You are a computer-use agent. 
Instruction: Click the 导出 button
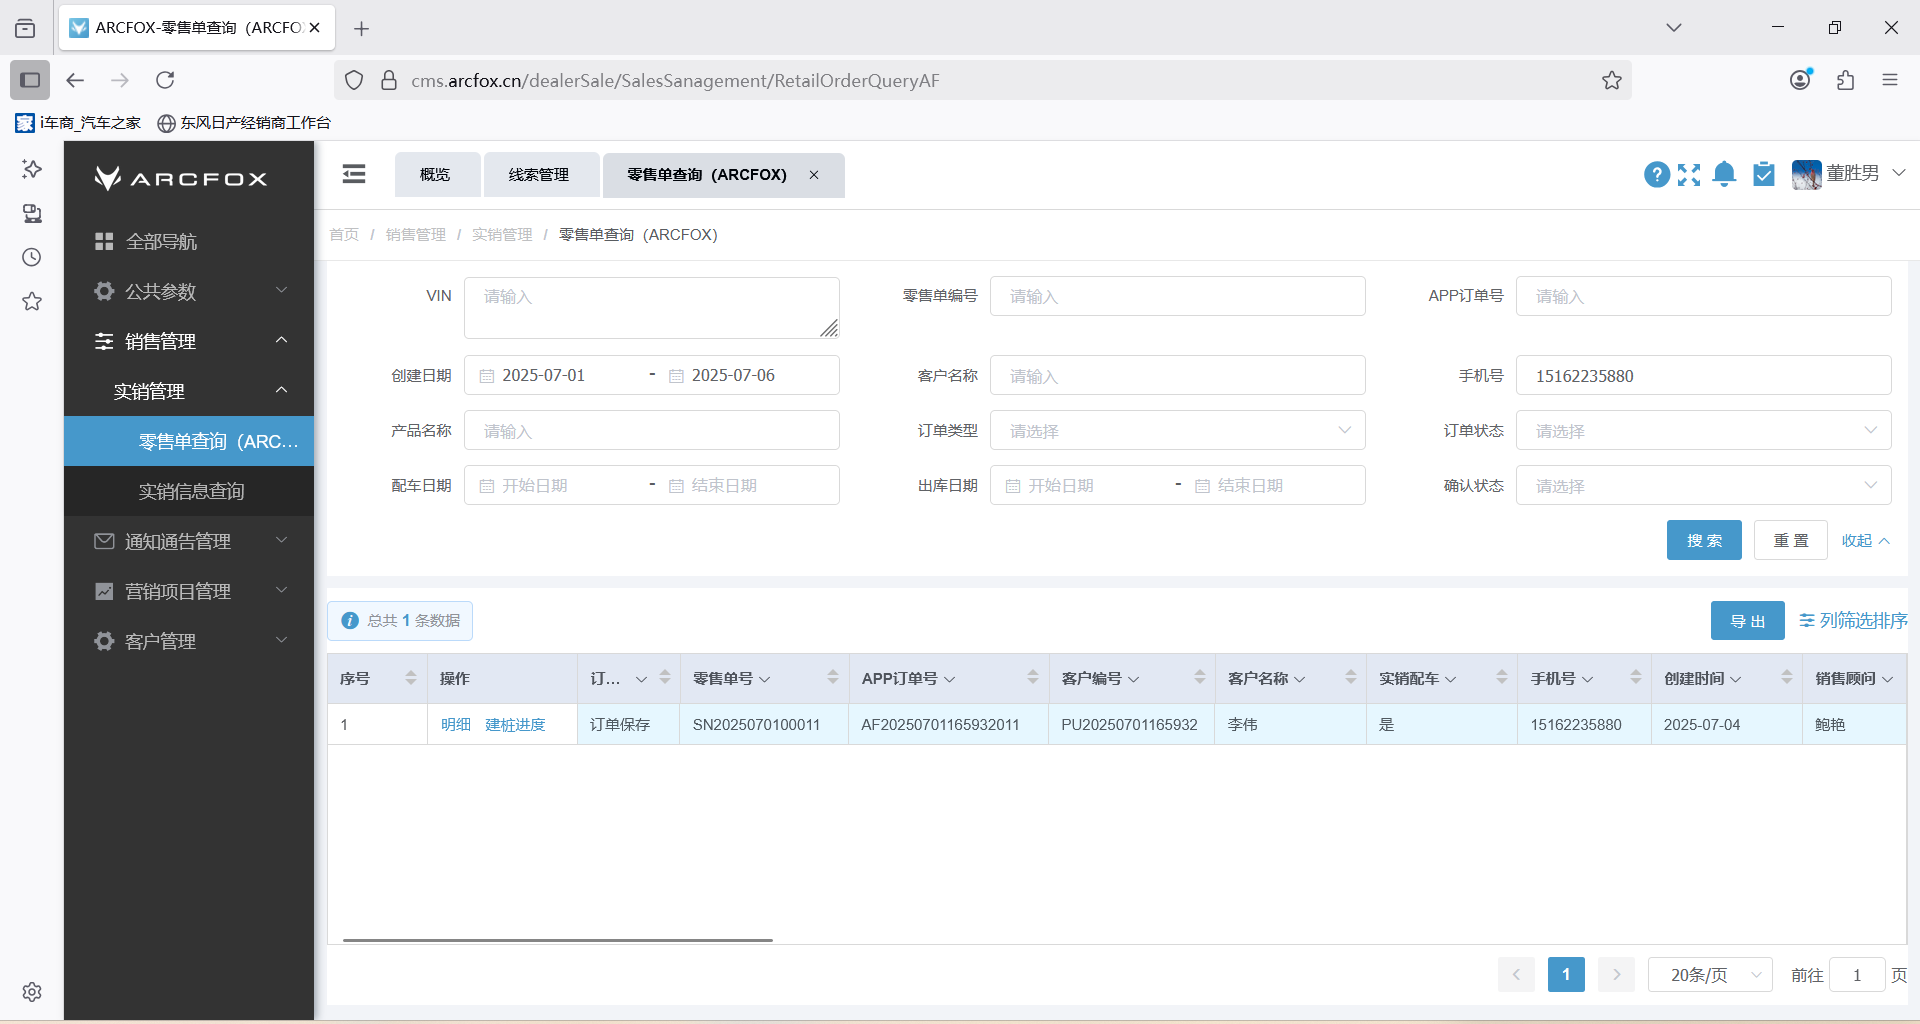click(1748, 621)
